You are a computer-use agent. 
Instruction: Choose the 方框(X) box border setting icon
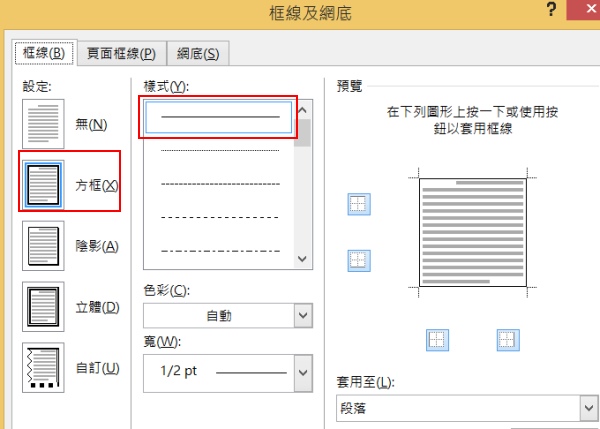[x=43, y=185]
